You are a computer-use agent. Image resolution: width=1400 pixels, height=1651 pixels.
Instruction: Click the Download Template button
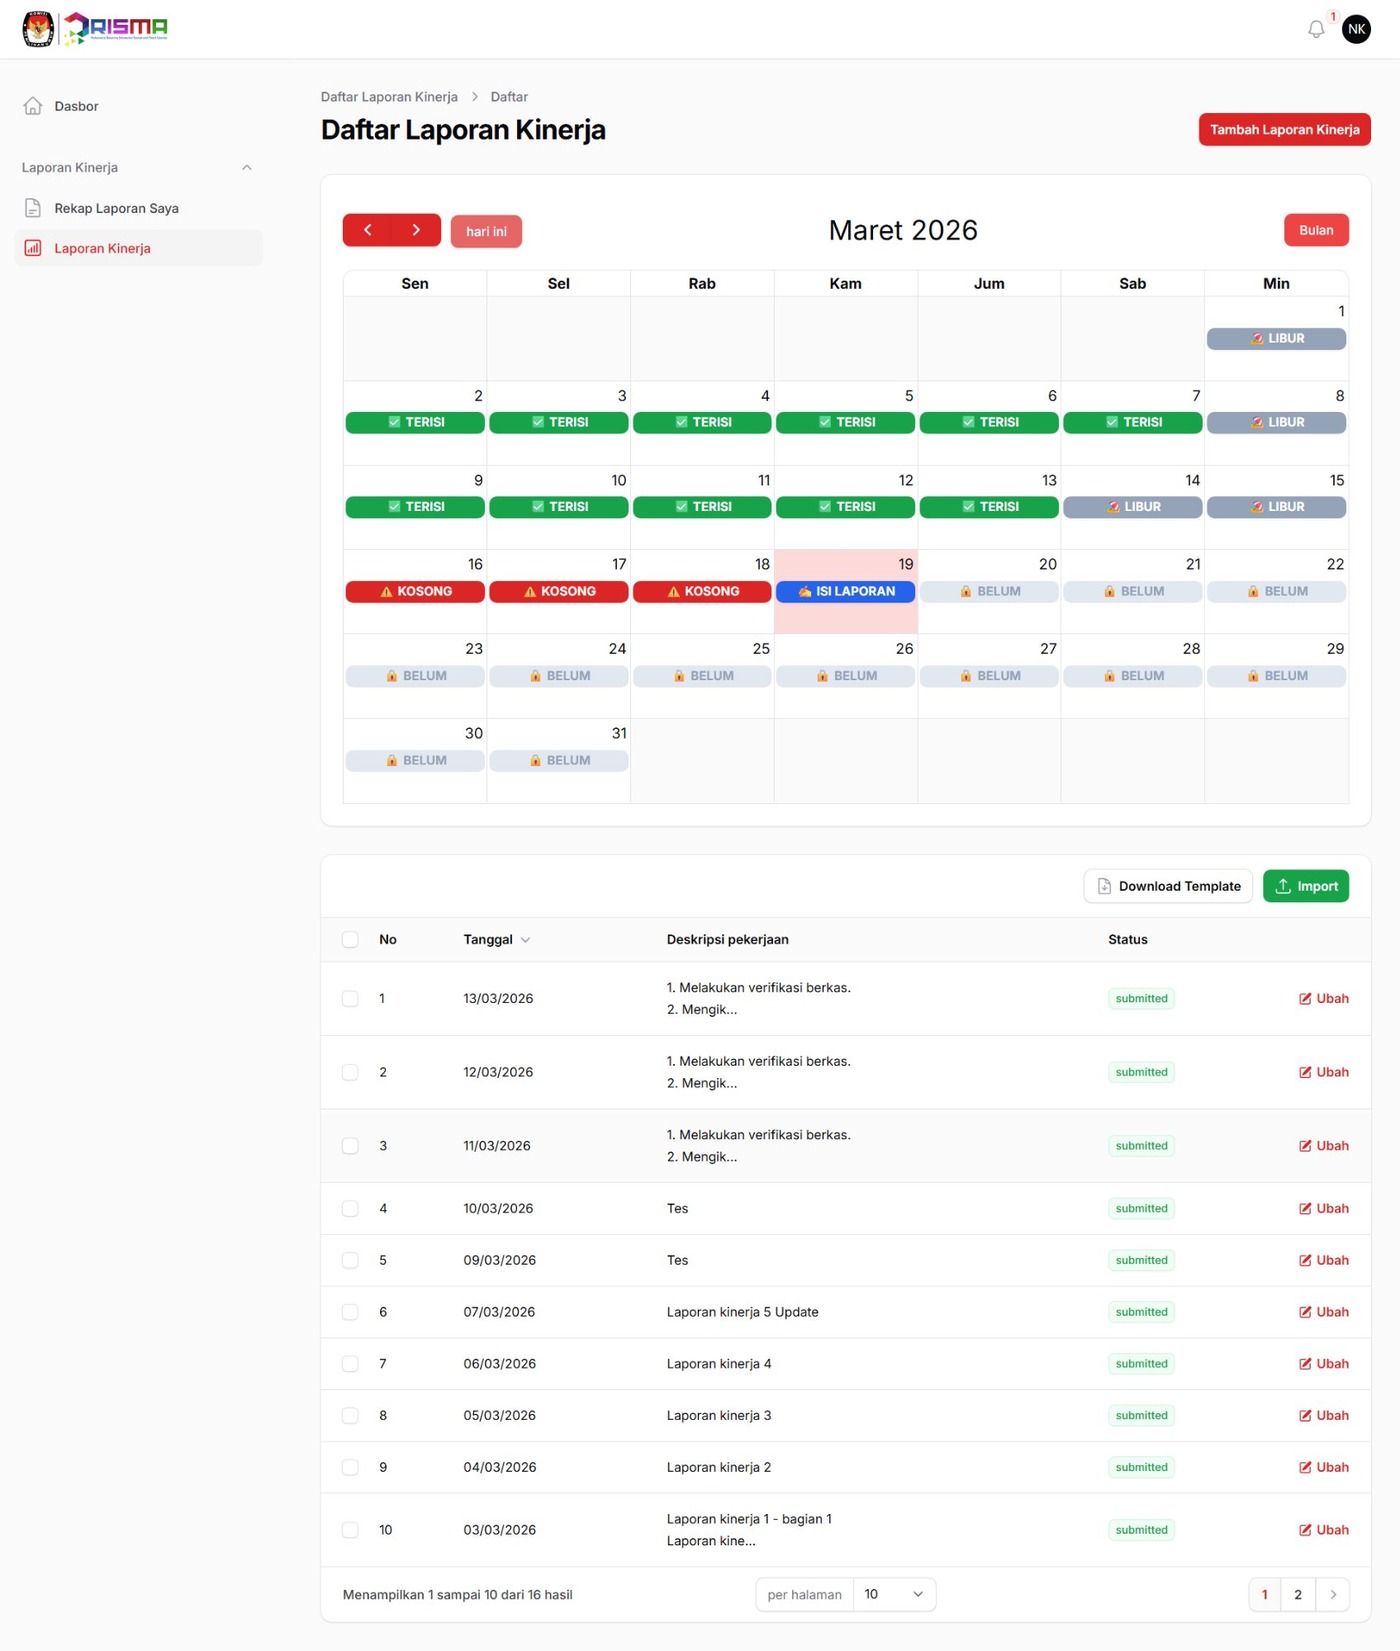click(x=1167, y=886)
